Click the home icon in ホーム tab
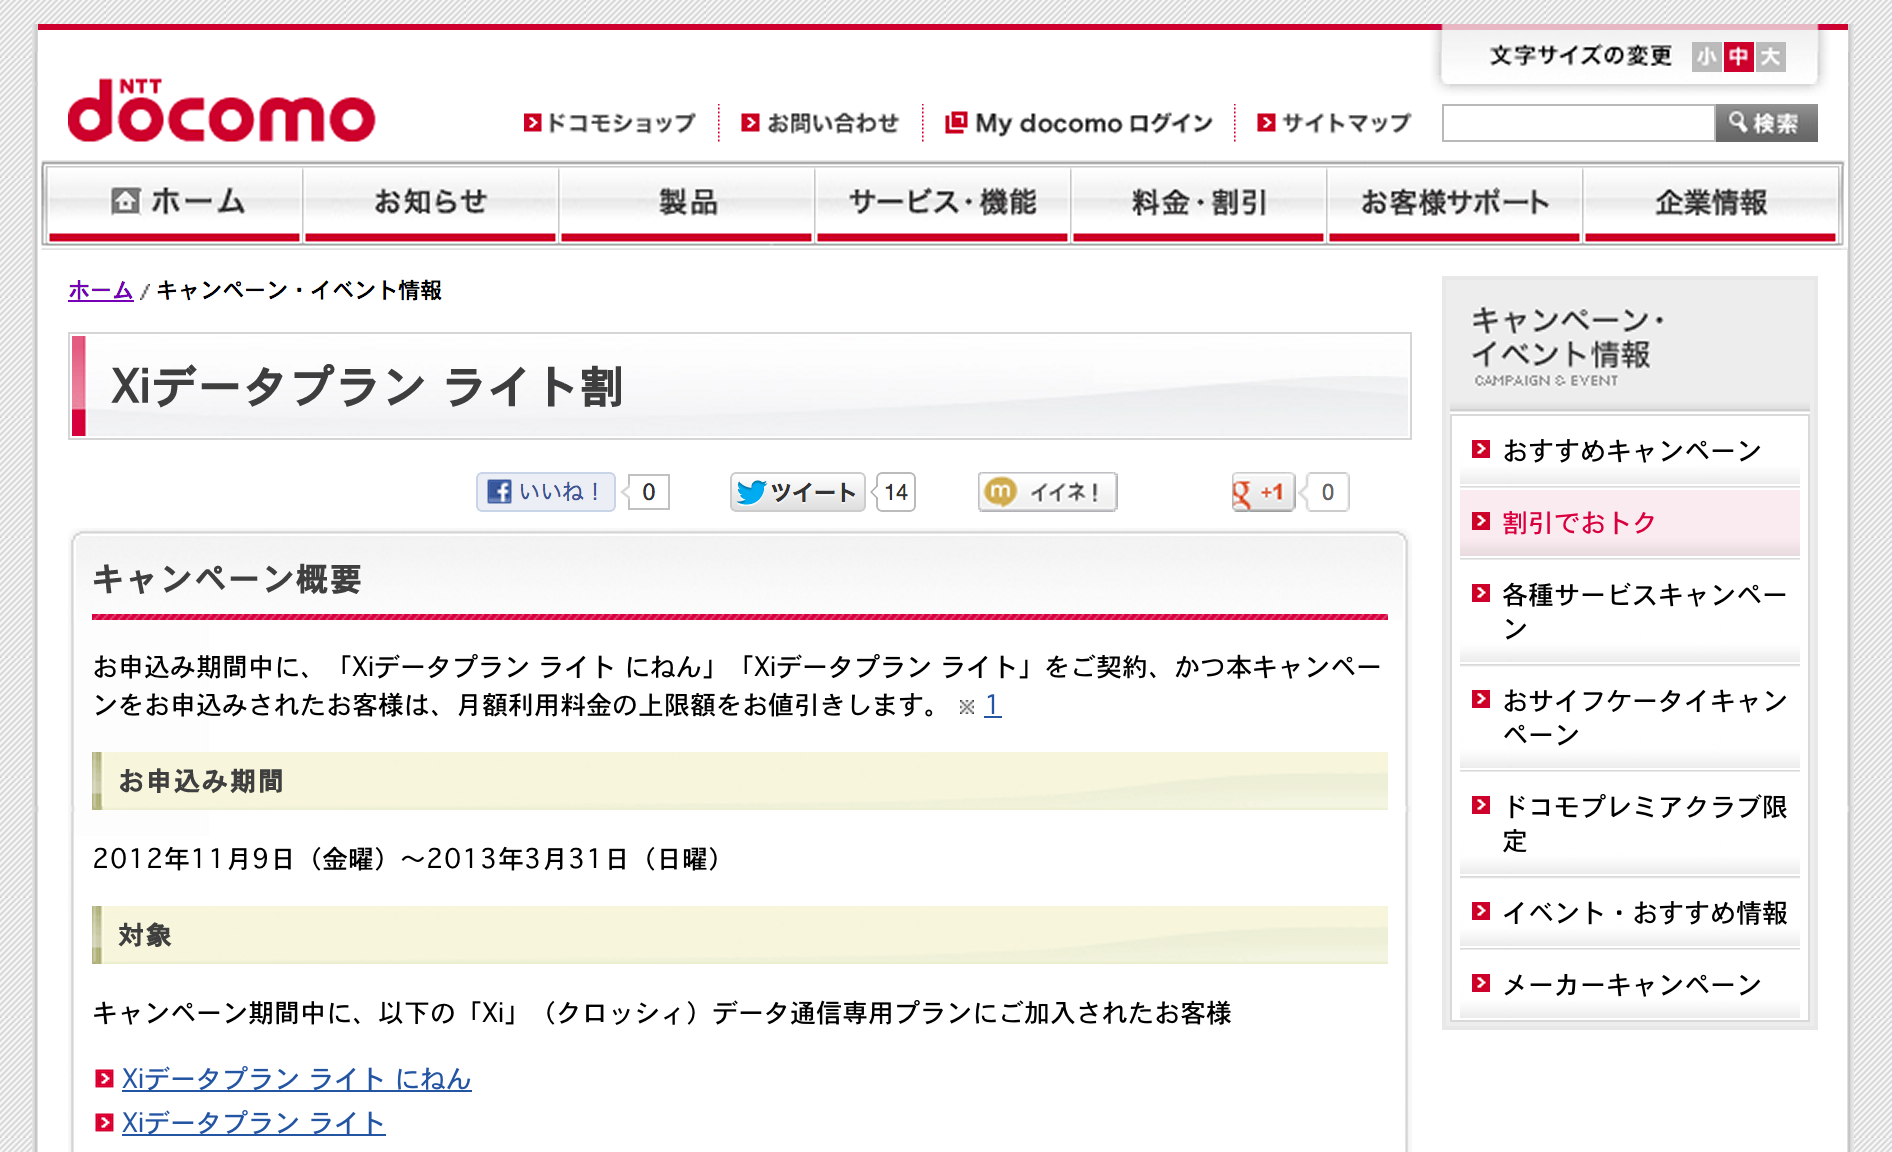This screenshot has height=1152, width=1892. [125, 201]
